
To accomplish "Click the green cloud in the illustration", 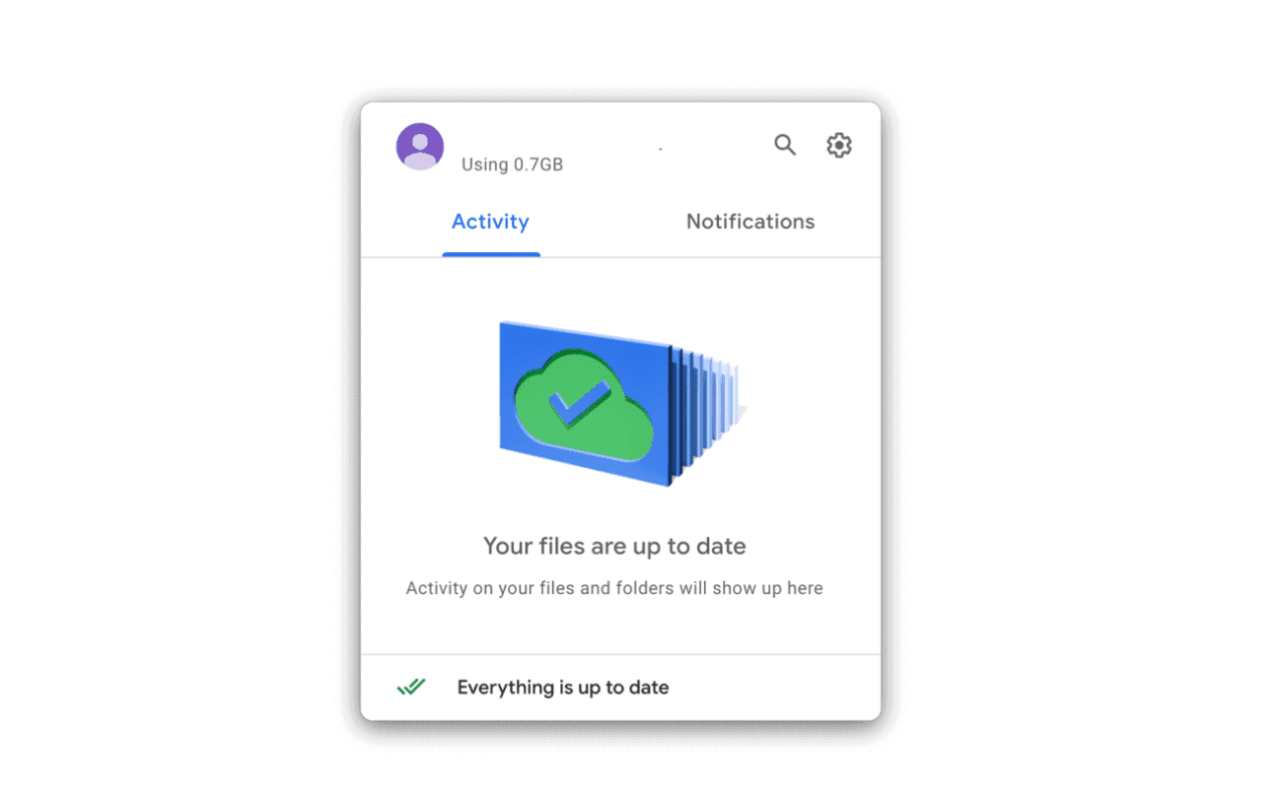I will point(583,406).
